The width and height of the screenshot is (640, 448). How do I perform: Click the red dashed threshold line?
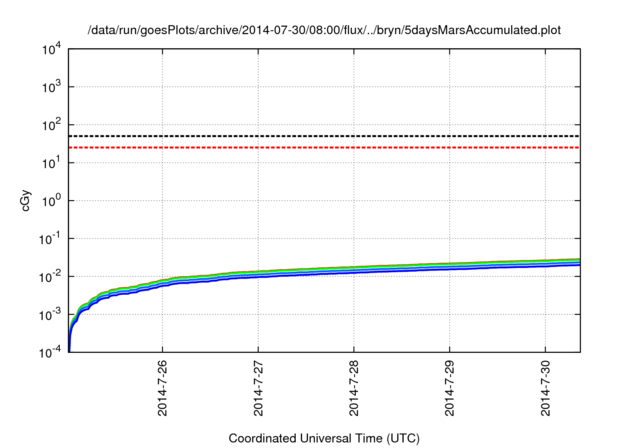tap(324, 148)
